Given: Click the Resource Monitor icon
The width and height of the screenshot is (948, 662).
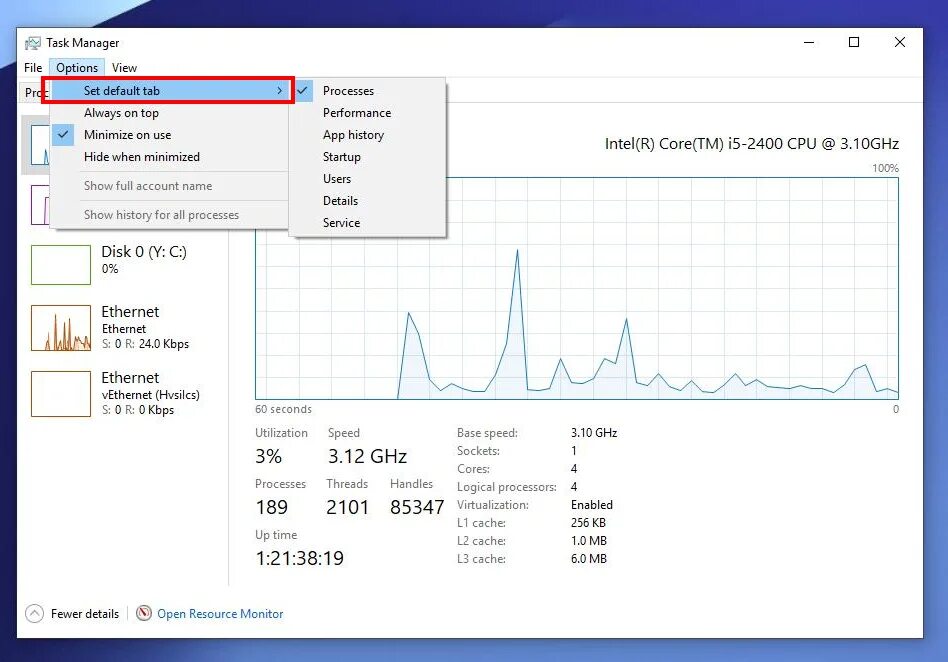Looking at the screenshot, I should pos(144,614).
